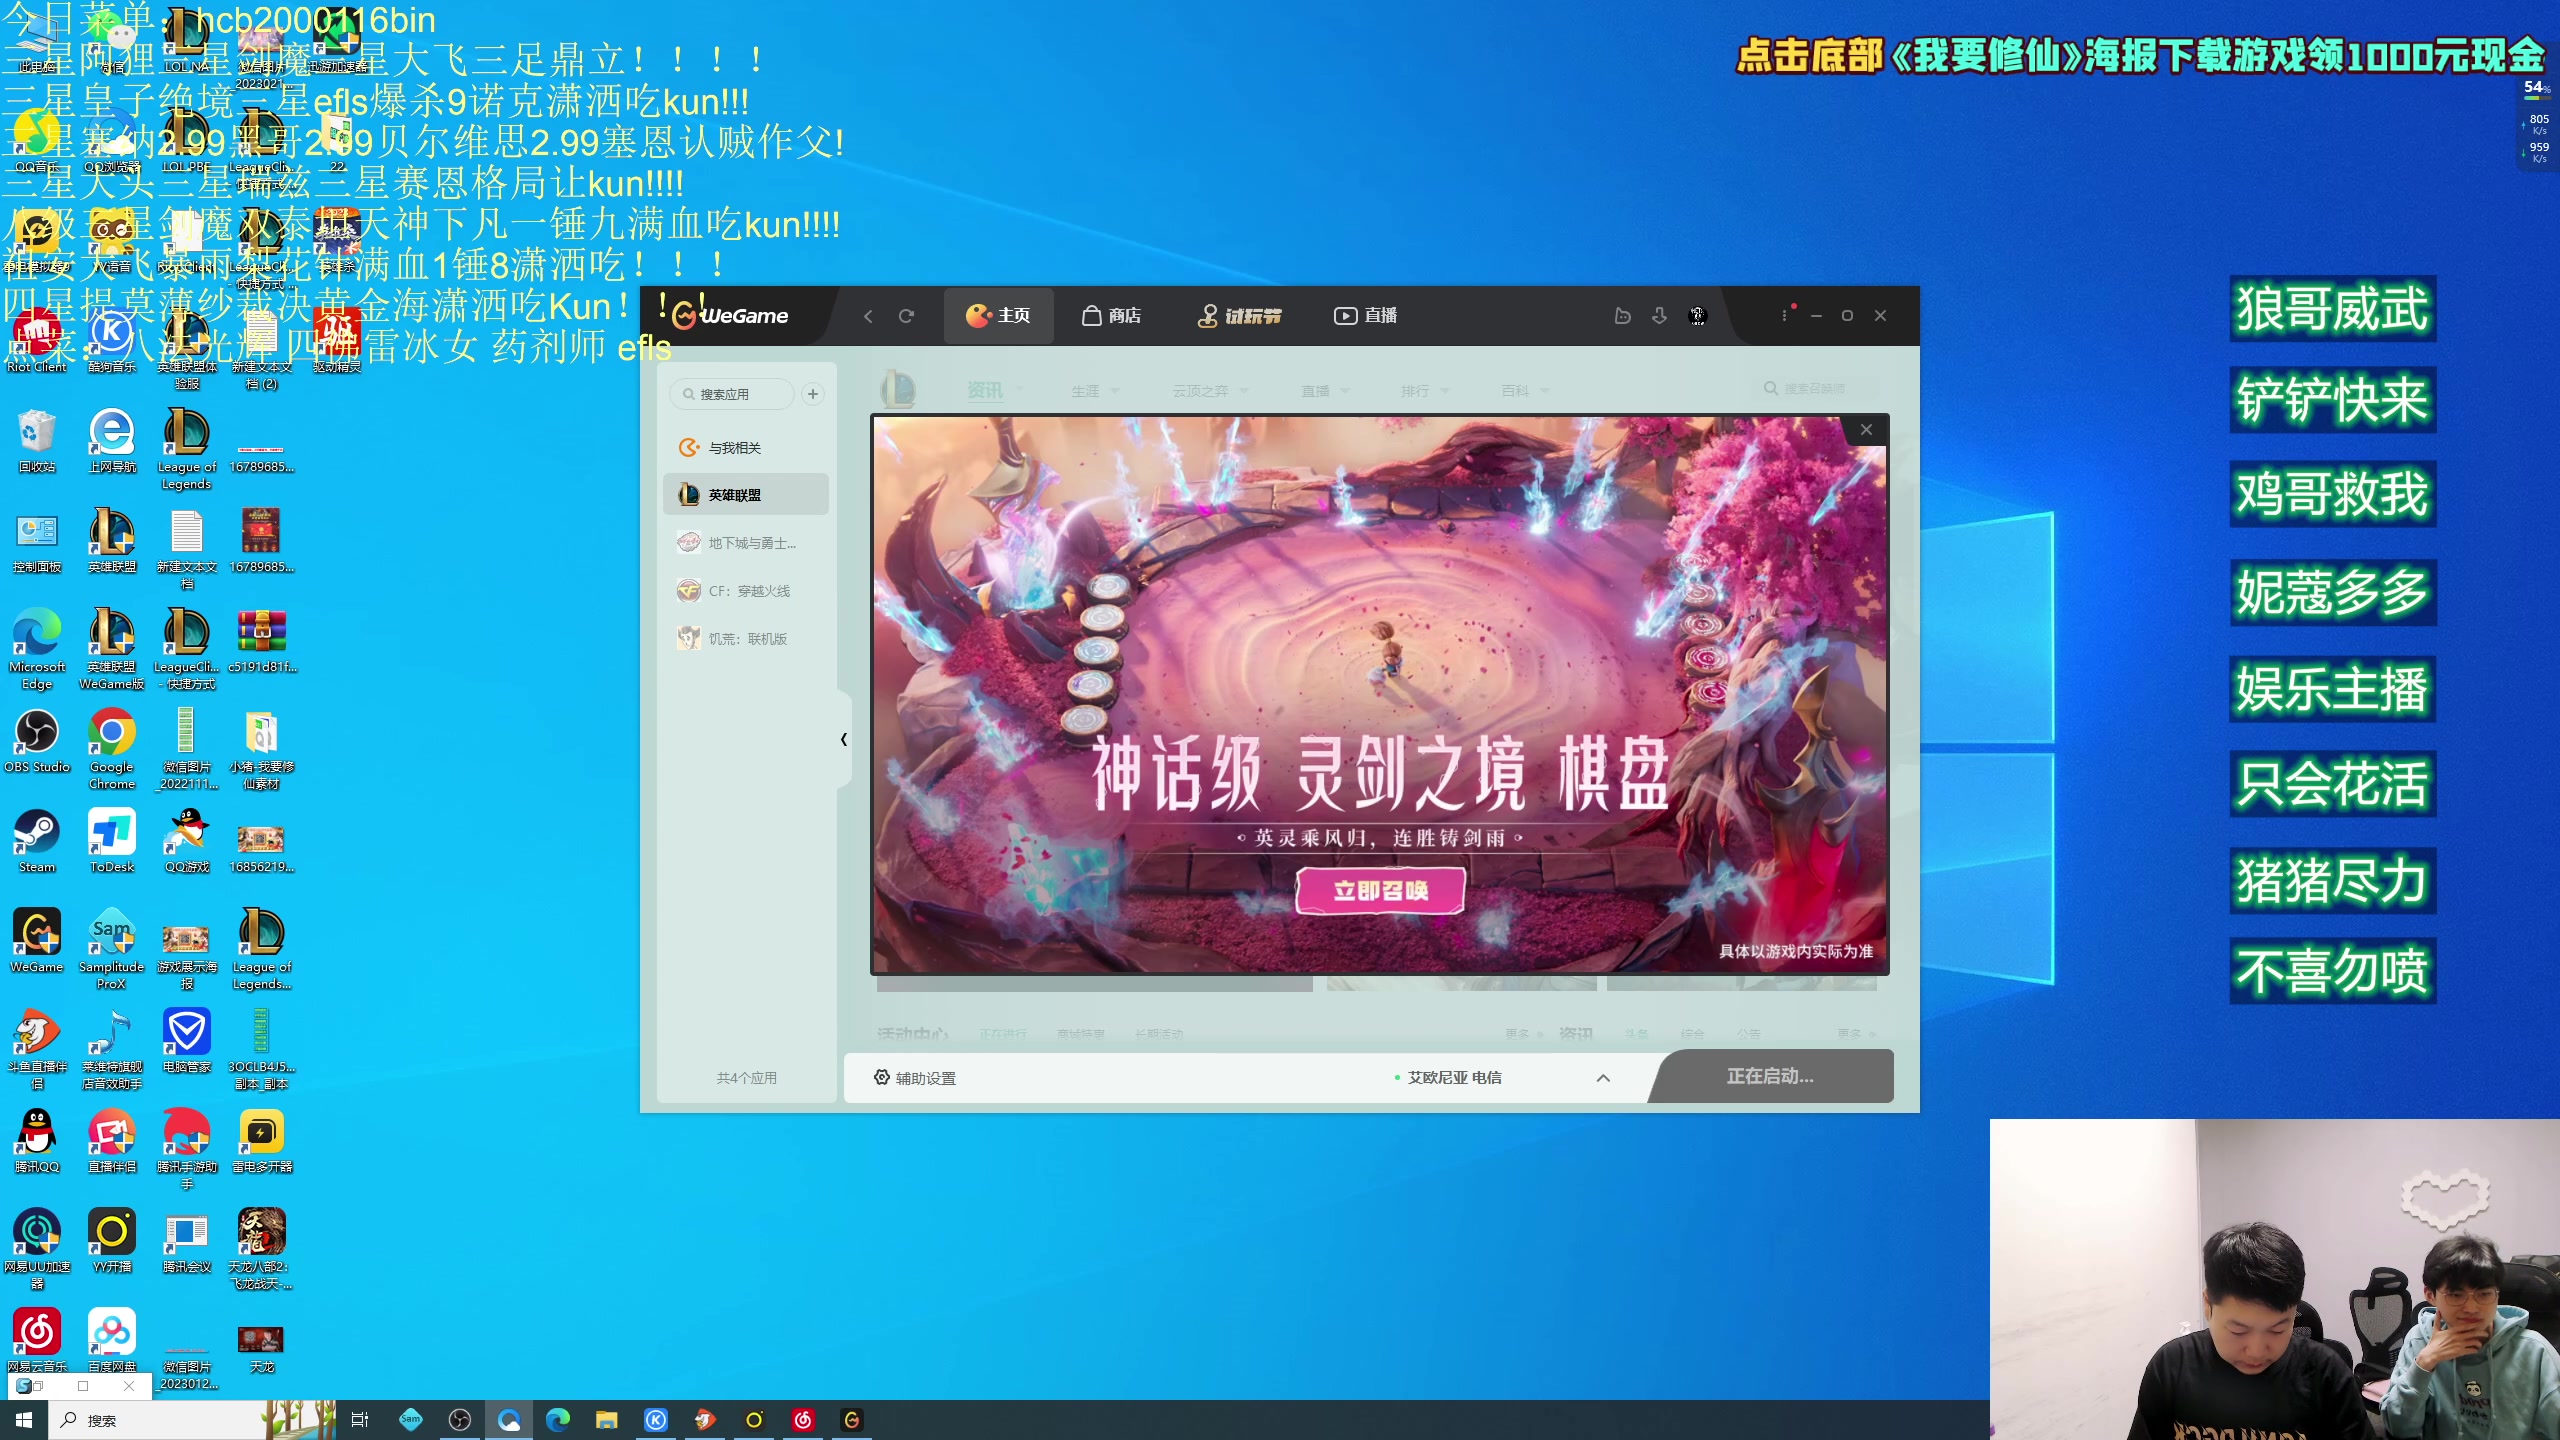Screen dimensions: 2560x1440
Task: Open 雷电多开器 desktop shortcut
Action: tap(262, 1142)
